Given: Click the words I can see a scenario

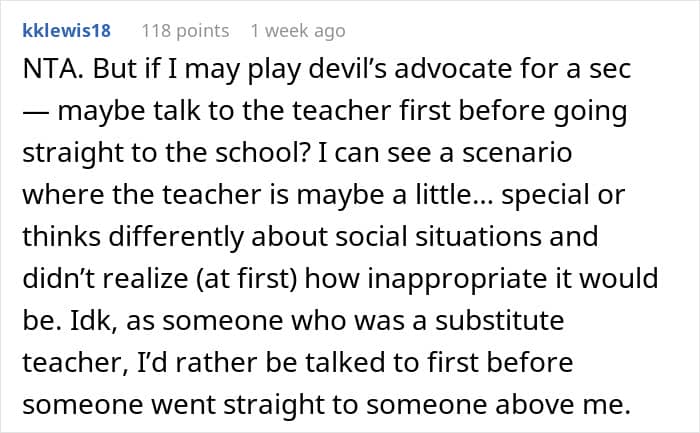Looking at the screenshot, I should coord(445,153).
